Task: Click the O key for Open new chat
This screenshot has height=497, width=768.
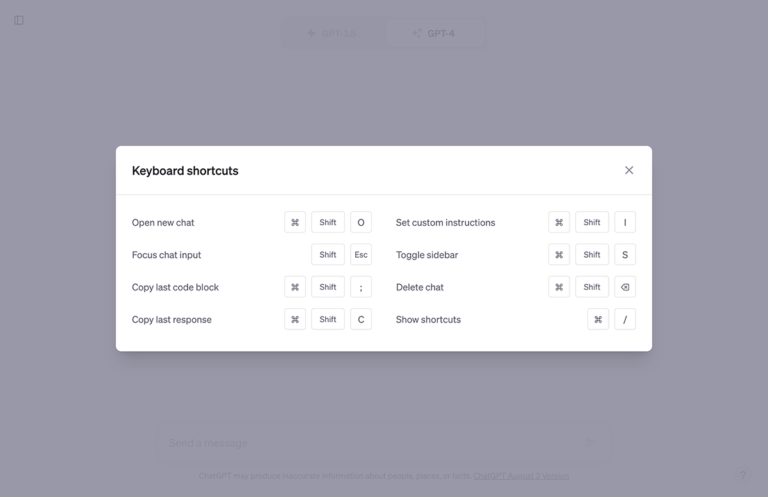Action: tap(361, 223)
